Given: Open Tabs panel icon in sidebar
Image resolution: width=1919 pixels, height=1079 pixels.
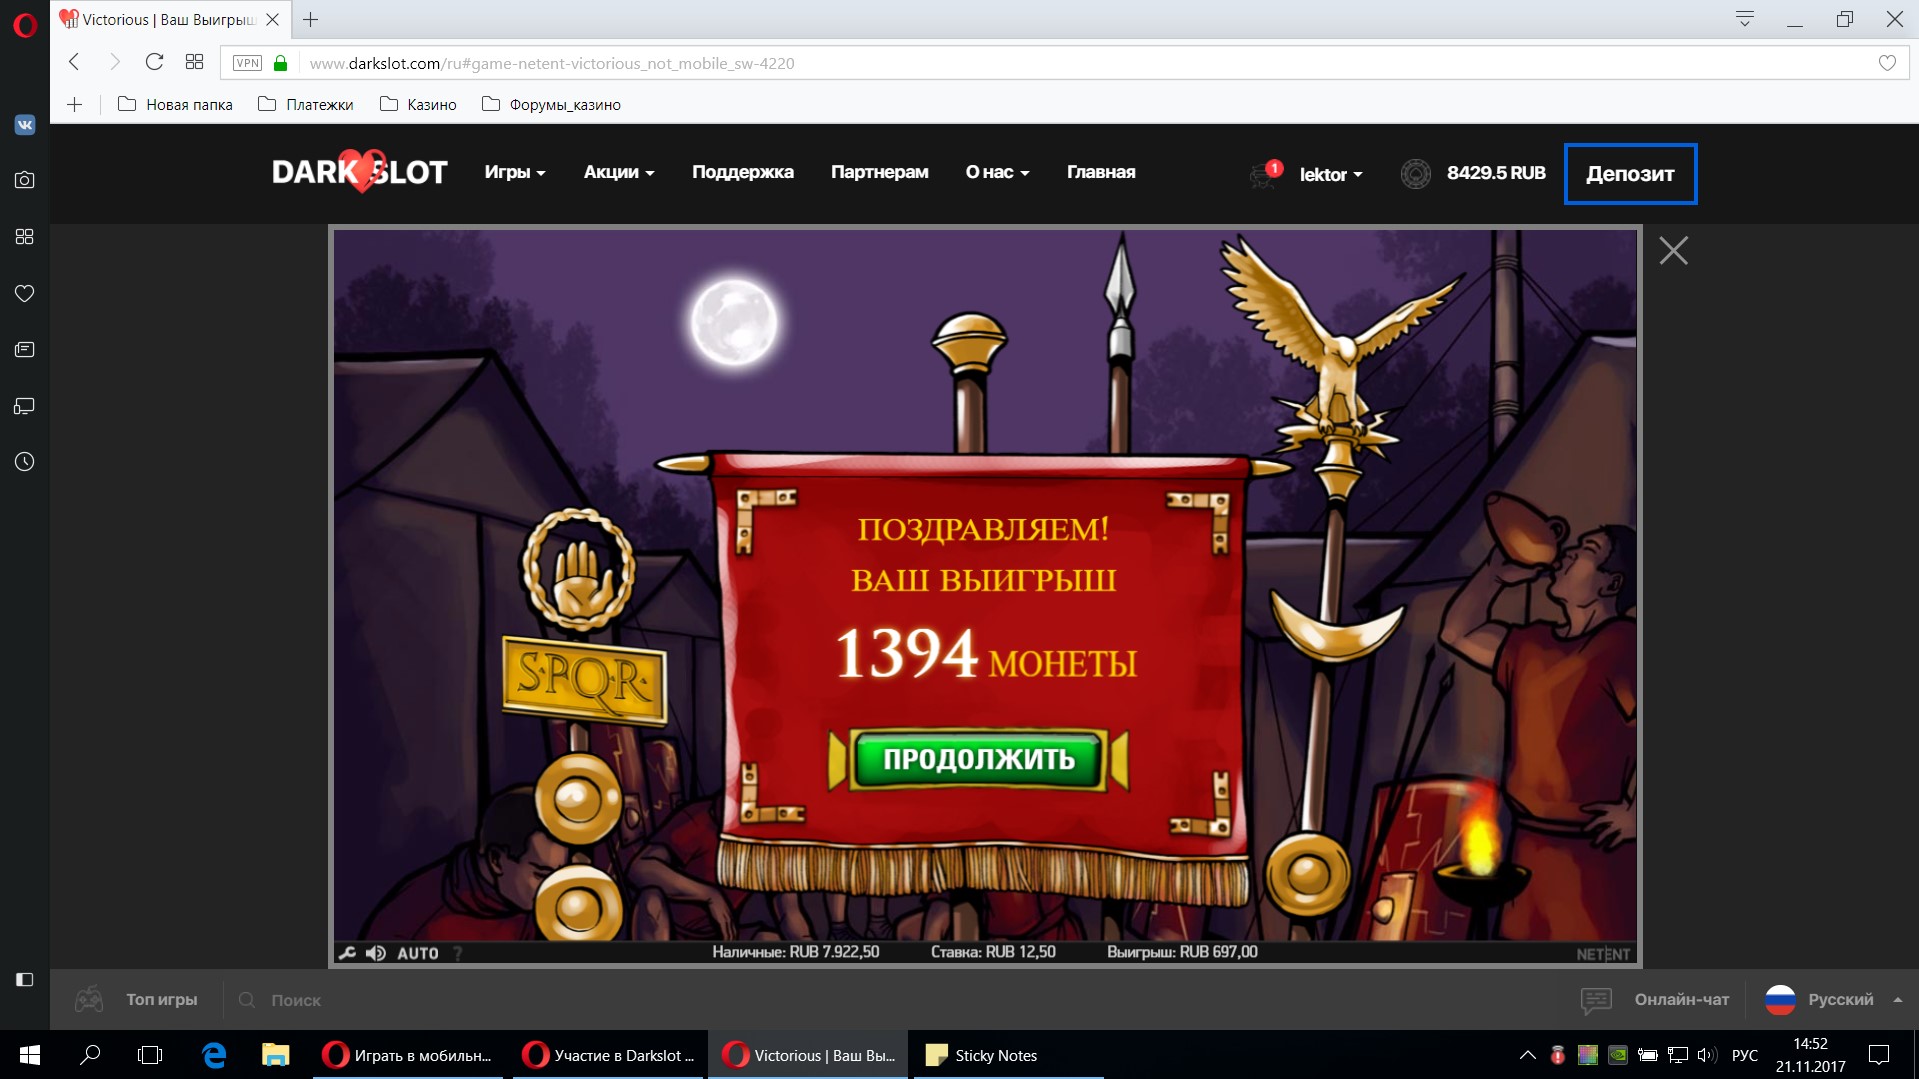Looking at the screenshot, I should click(x=25, y=406).
